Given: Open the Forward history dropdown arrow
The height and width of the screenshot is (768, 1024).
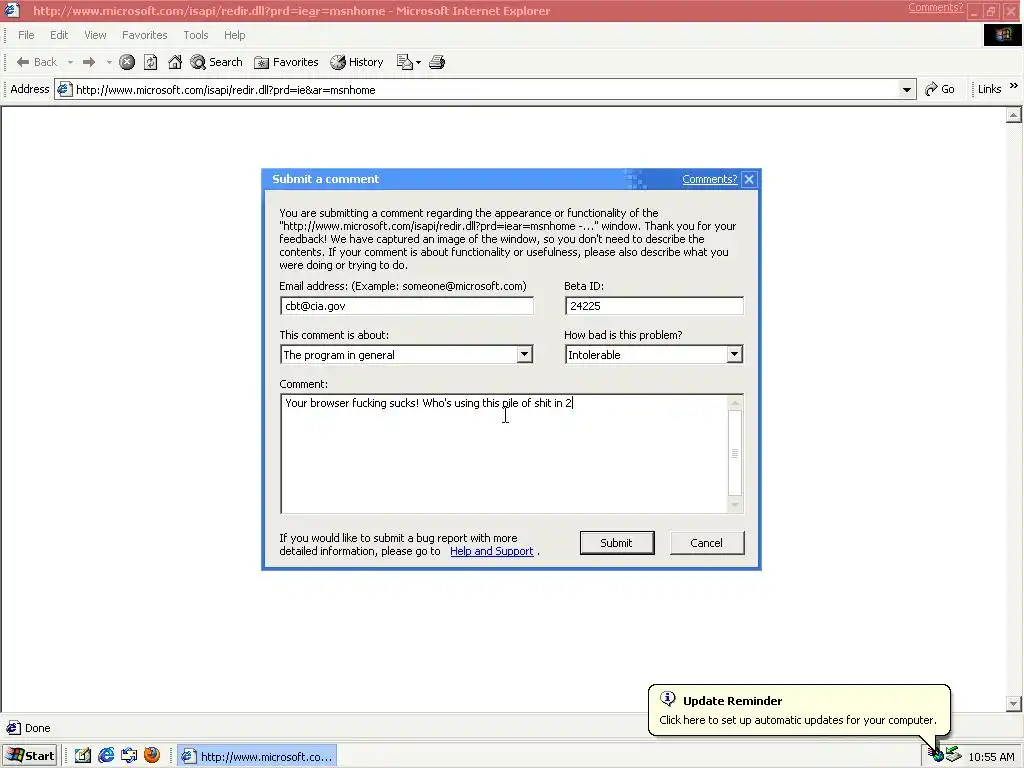Looking at the screenshot, I should point(109,62).
